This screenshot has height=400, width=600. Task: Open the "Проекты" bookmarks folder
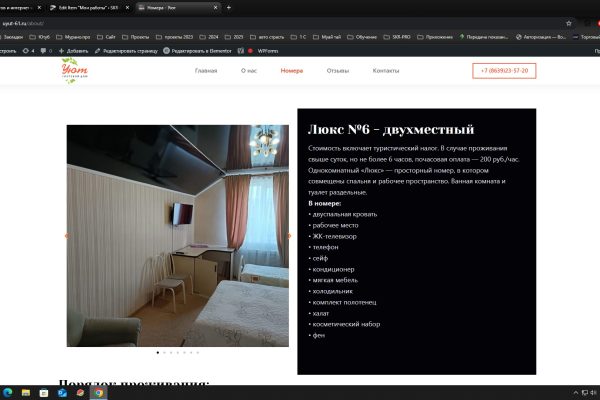135,37
